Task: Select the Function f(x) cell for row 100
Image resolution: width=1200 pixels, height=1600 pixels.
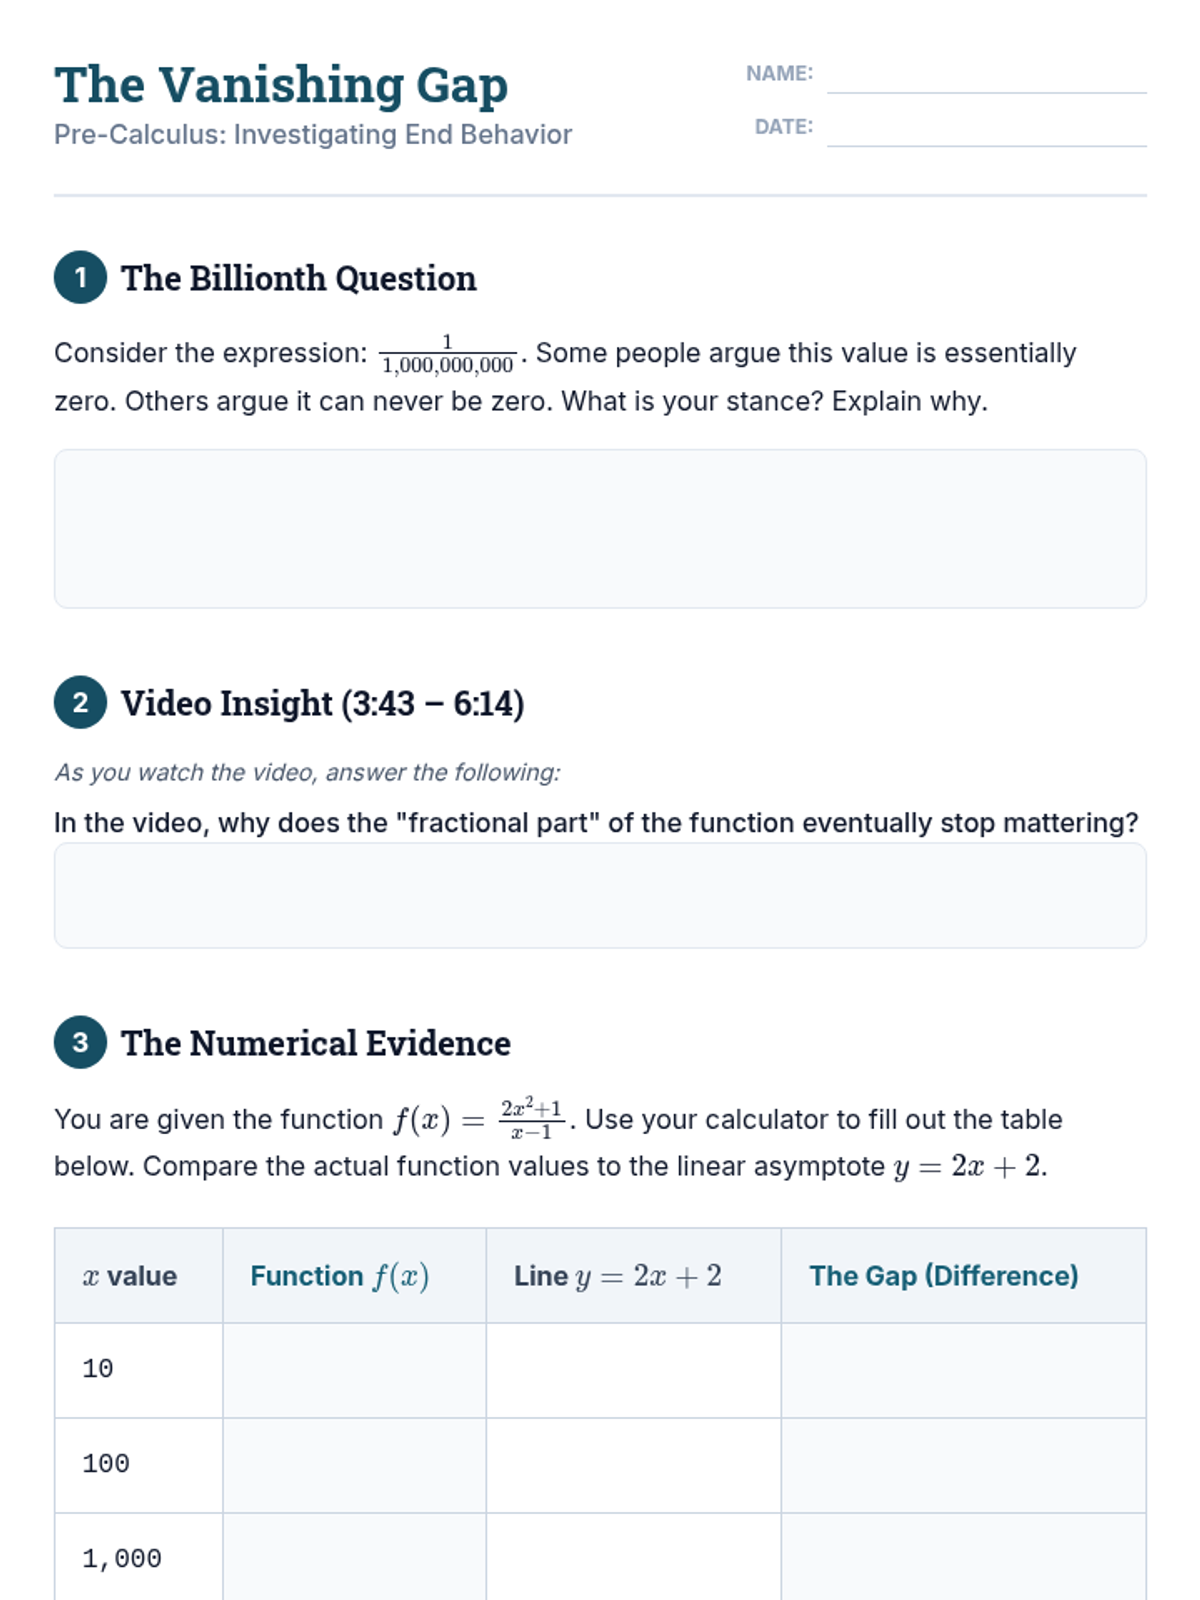Action: [x=354, y=1465]
